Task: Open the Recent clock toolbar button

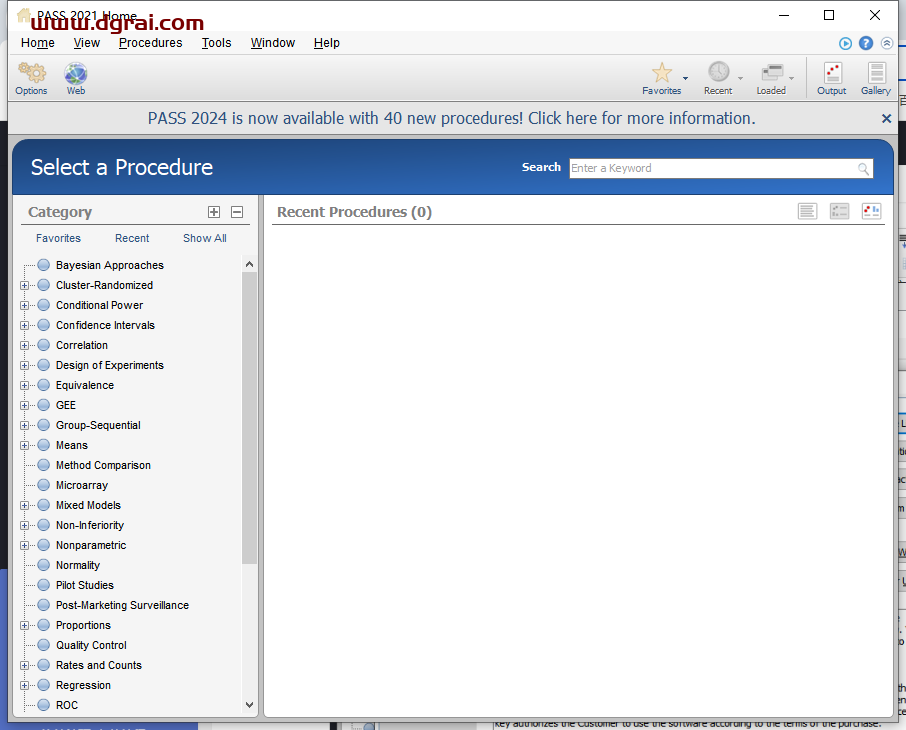Action: [x=718, y=78]
